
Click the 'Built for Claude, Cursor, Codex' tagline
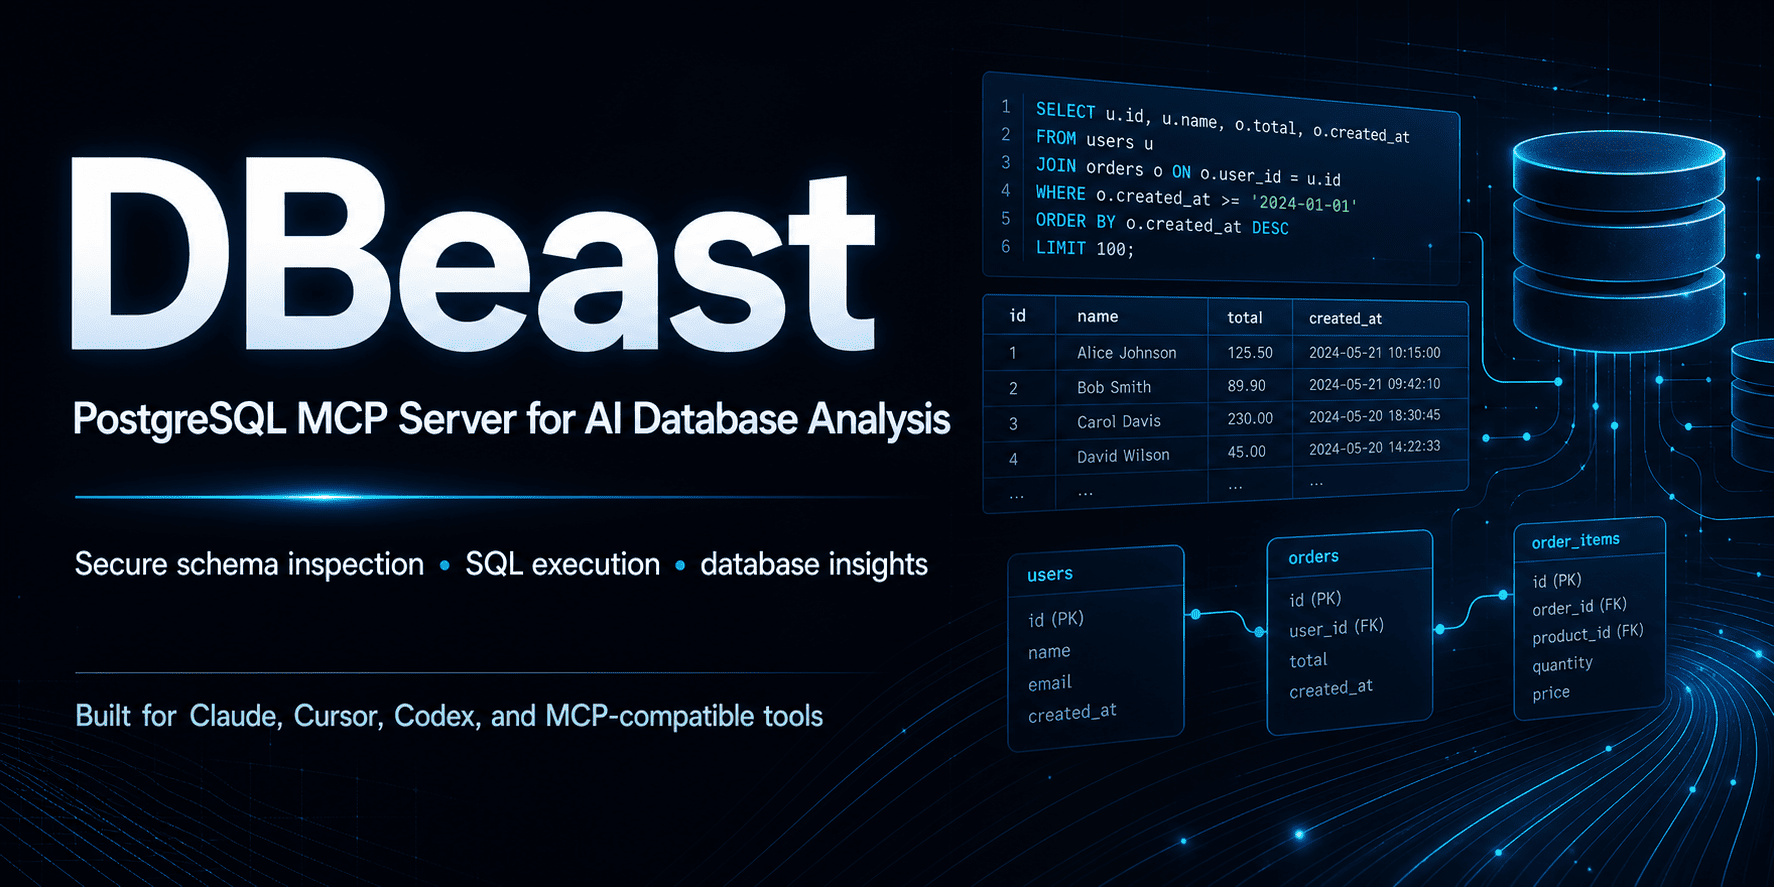449,716
